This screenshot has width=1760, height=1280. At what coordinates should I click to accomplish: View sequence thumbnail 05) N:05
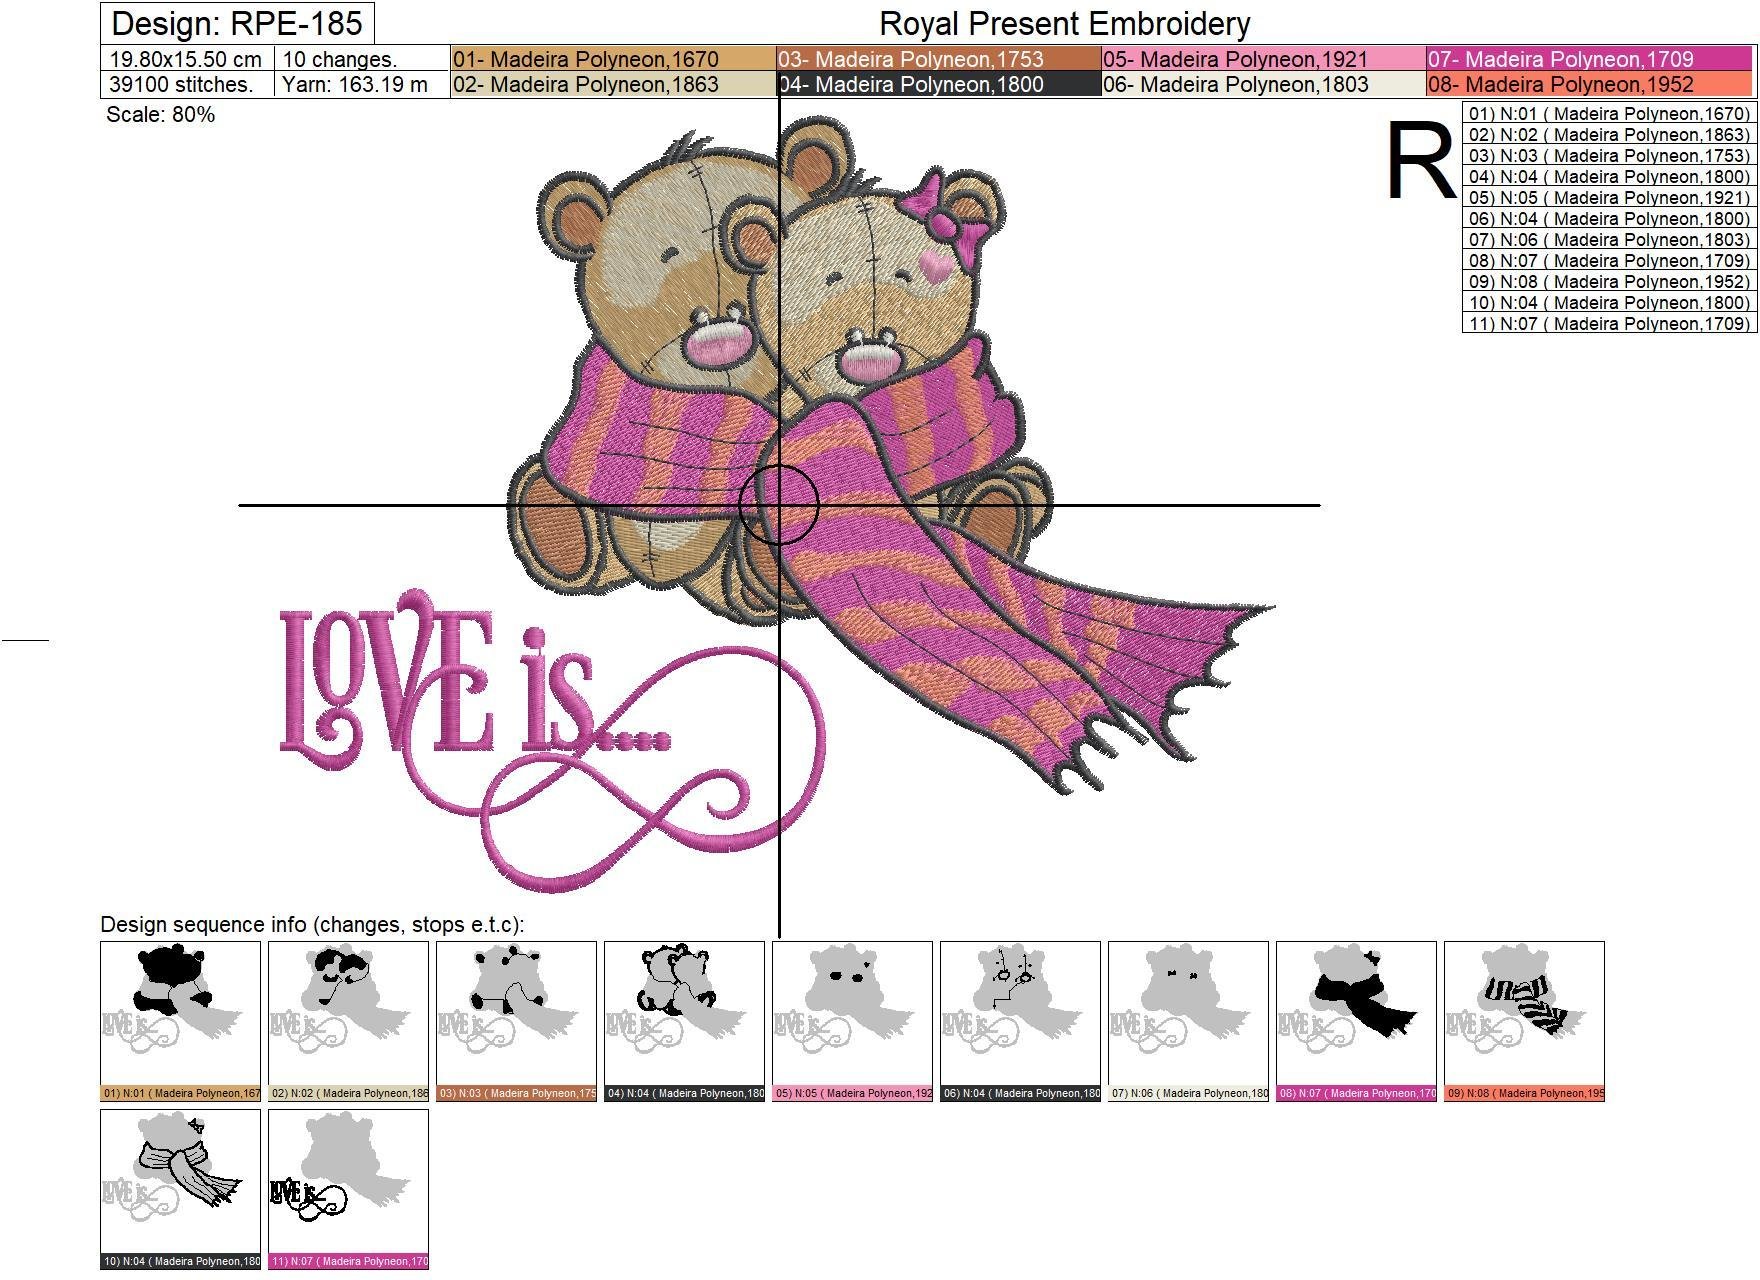coord(853,1021)
